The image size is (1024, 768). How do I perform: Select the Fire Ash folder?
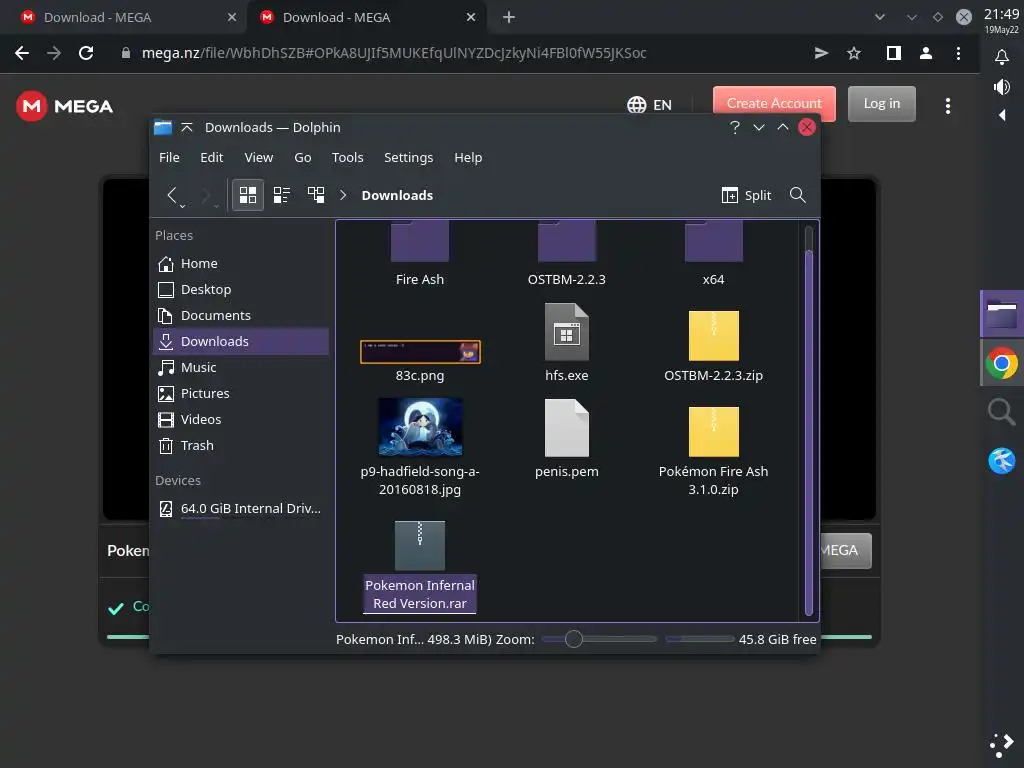click(x=420, y=253)
